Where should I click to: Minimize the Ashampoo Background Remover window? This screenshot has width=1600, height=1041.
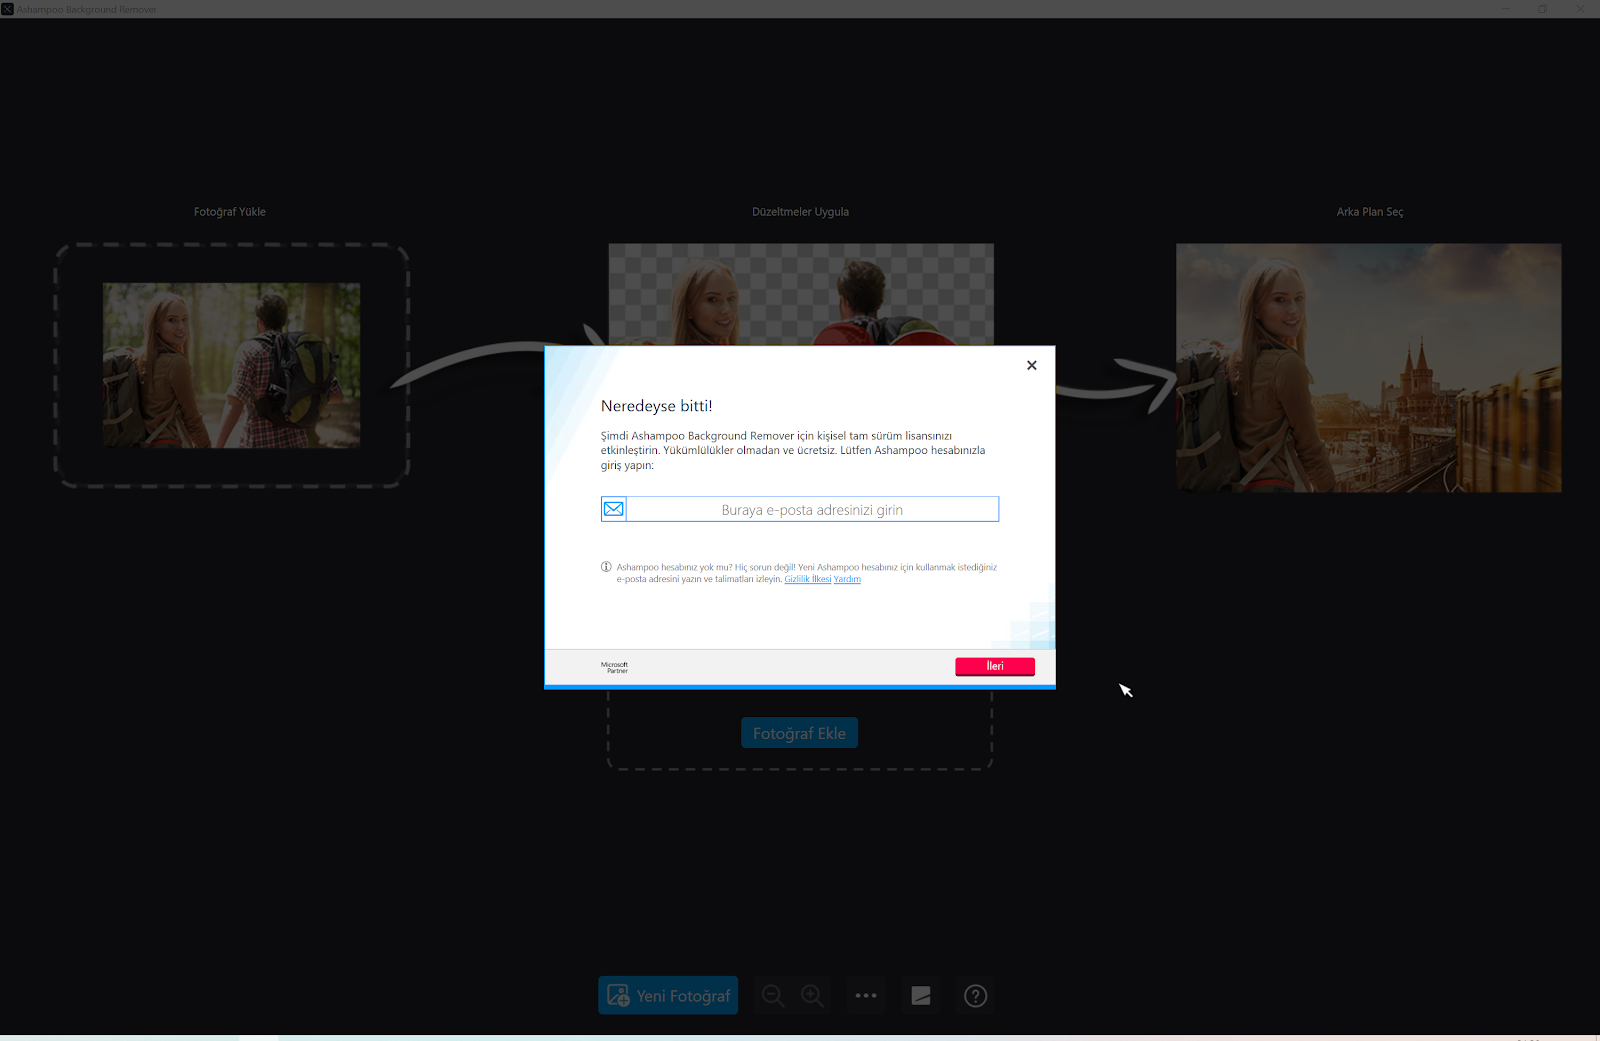[x=1505, y=9]
